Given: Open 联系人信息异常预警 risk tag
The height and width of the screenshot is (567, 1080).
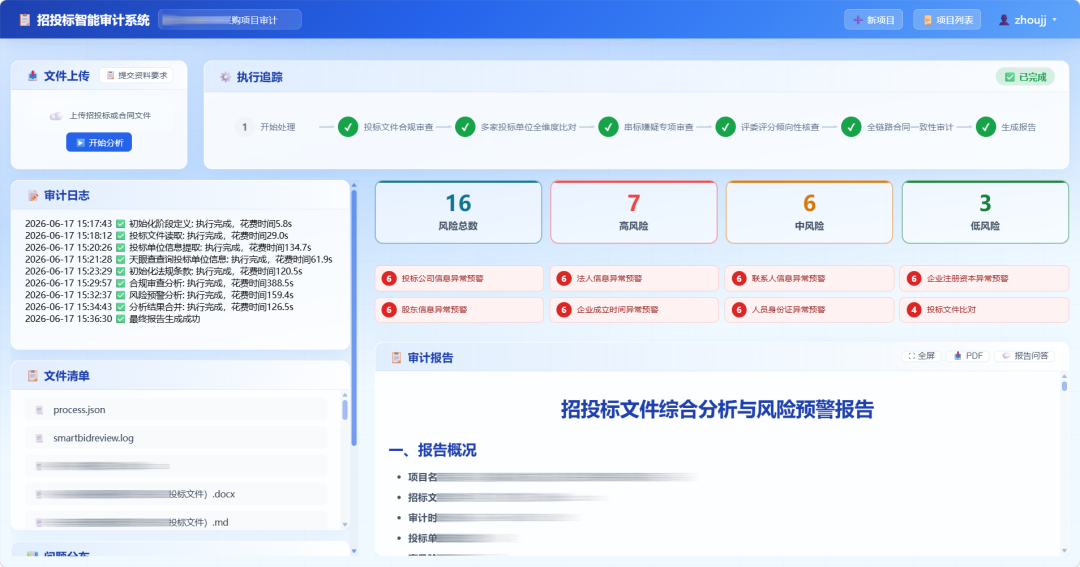Looking at the screenshot, I should pos(809,278).
